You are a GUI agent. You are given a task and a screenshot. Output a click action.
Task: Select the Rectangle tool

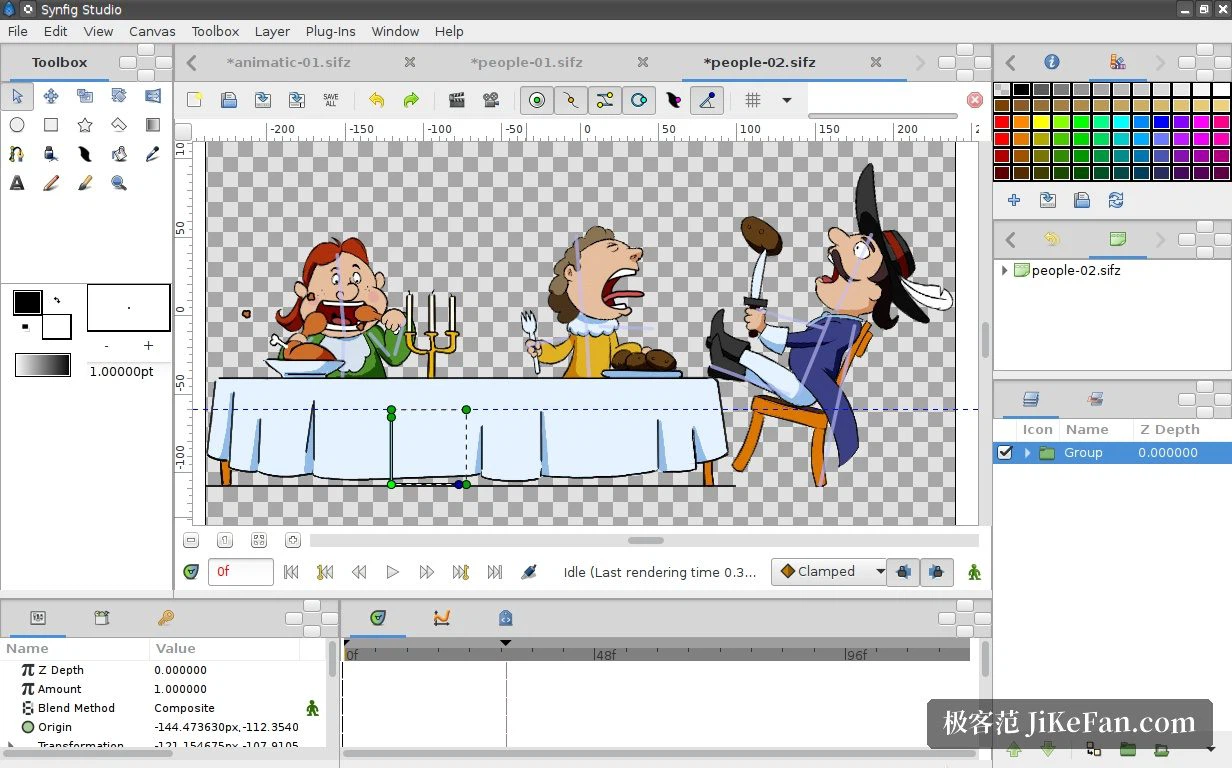point(51,125)
